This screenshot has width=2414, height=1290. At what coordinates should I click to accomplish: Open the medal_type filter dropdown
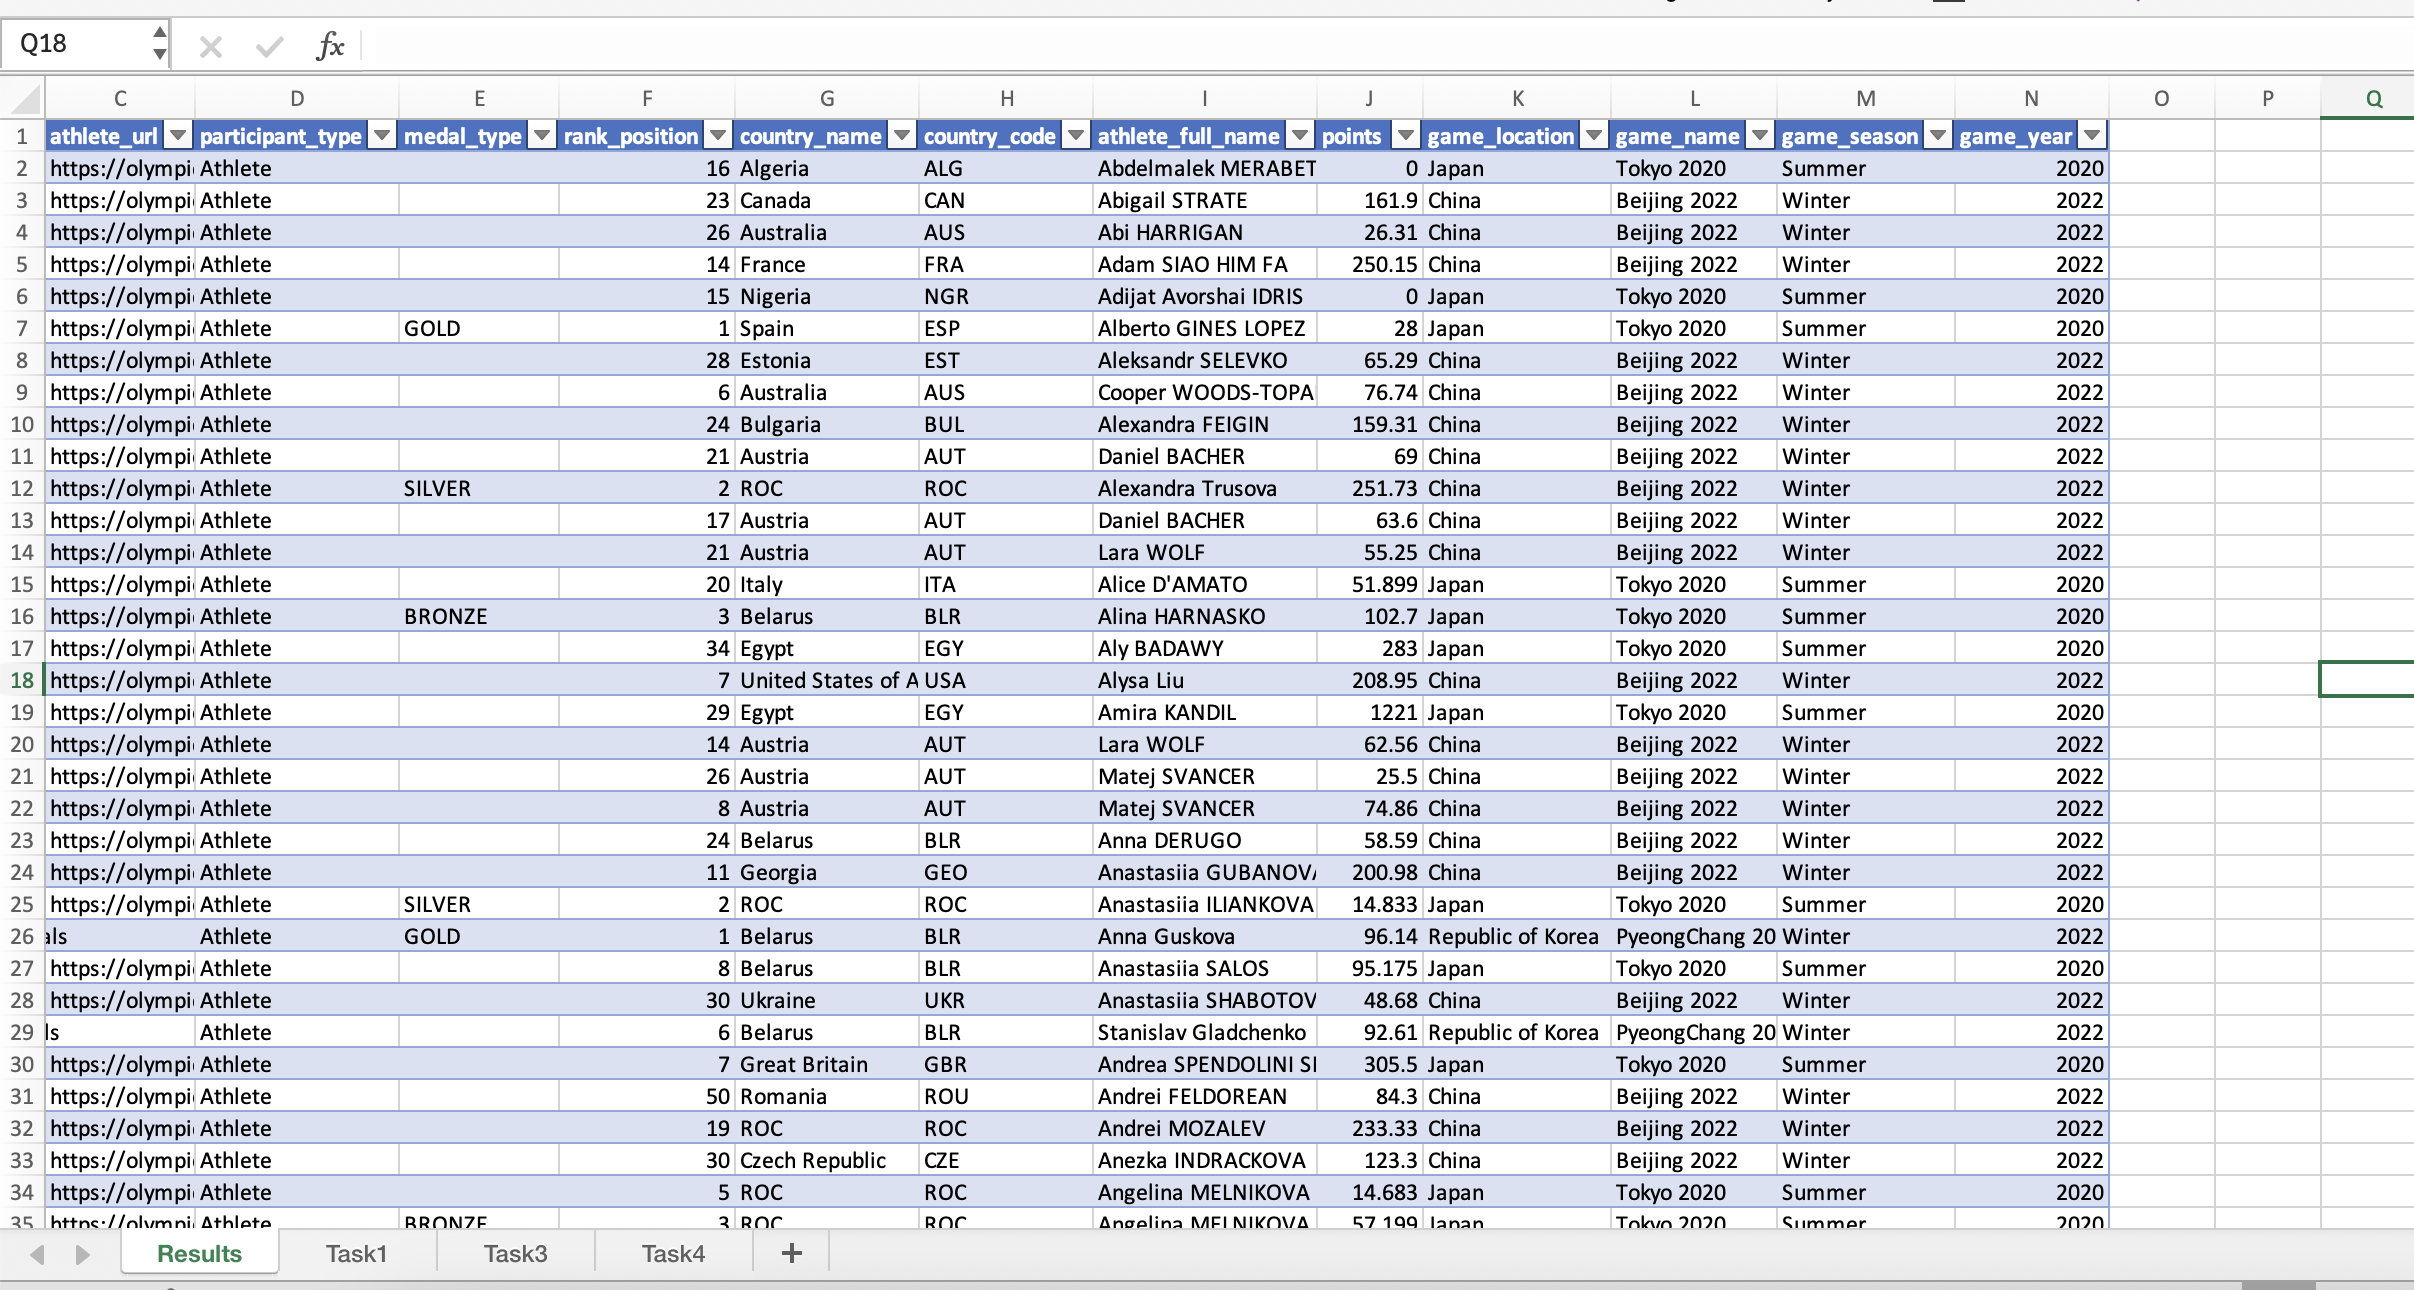542,136
